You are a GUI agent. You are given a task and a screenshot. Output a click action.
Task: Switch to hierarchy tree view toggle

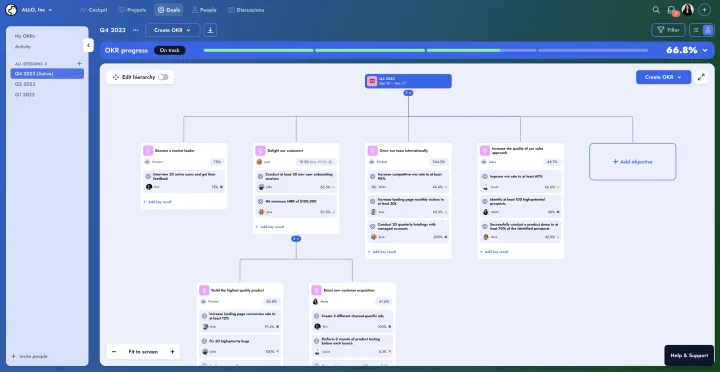coord(708,30)
